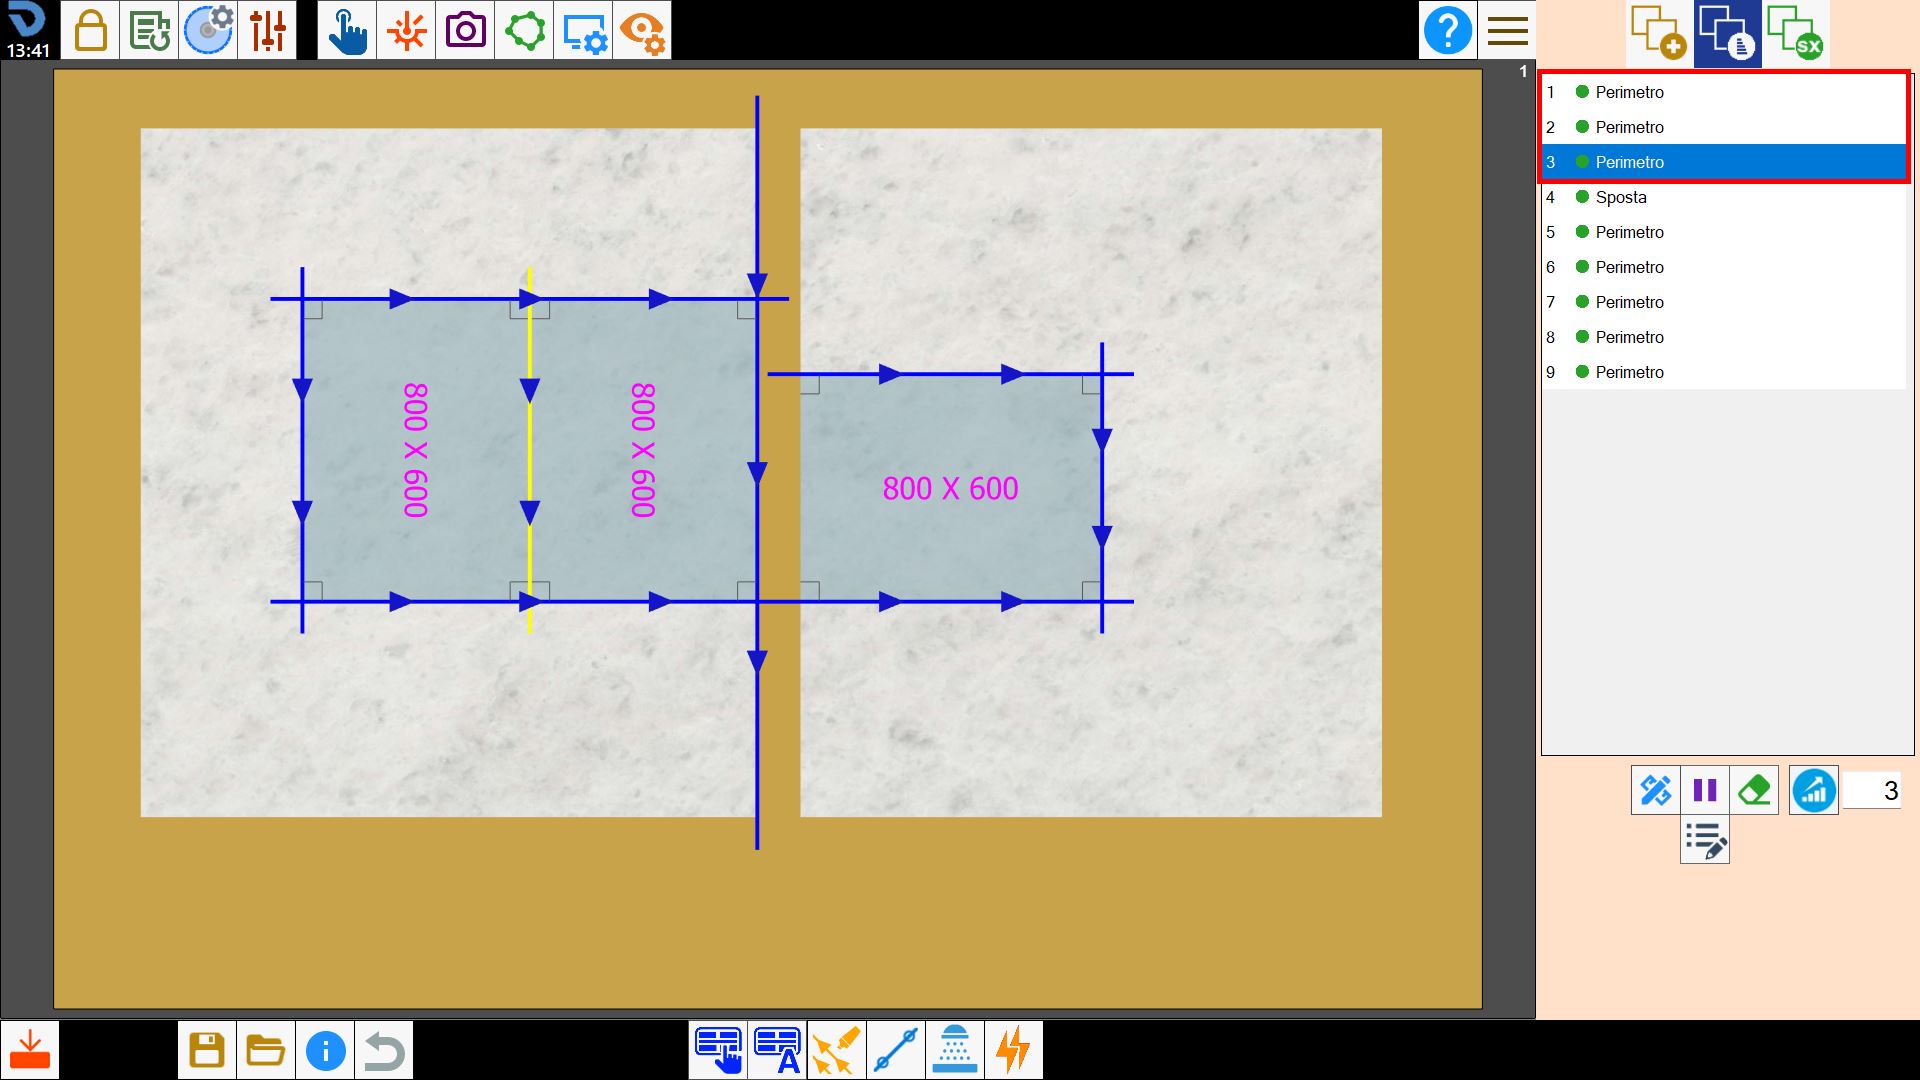The height and width of the screenshot is (1080, 1920).
Task: Click the padlock lock icon
Action: (x=90, y=30)
